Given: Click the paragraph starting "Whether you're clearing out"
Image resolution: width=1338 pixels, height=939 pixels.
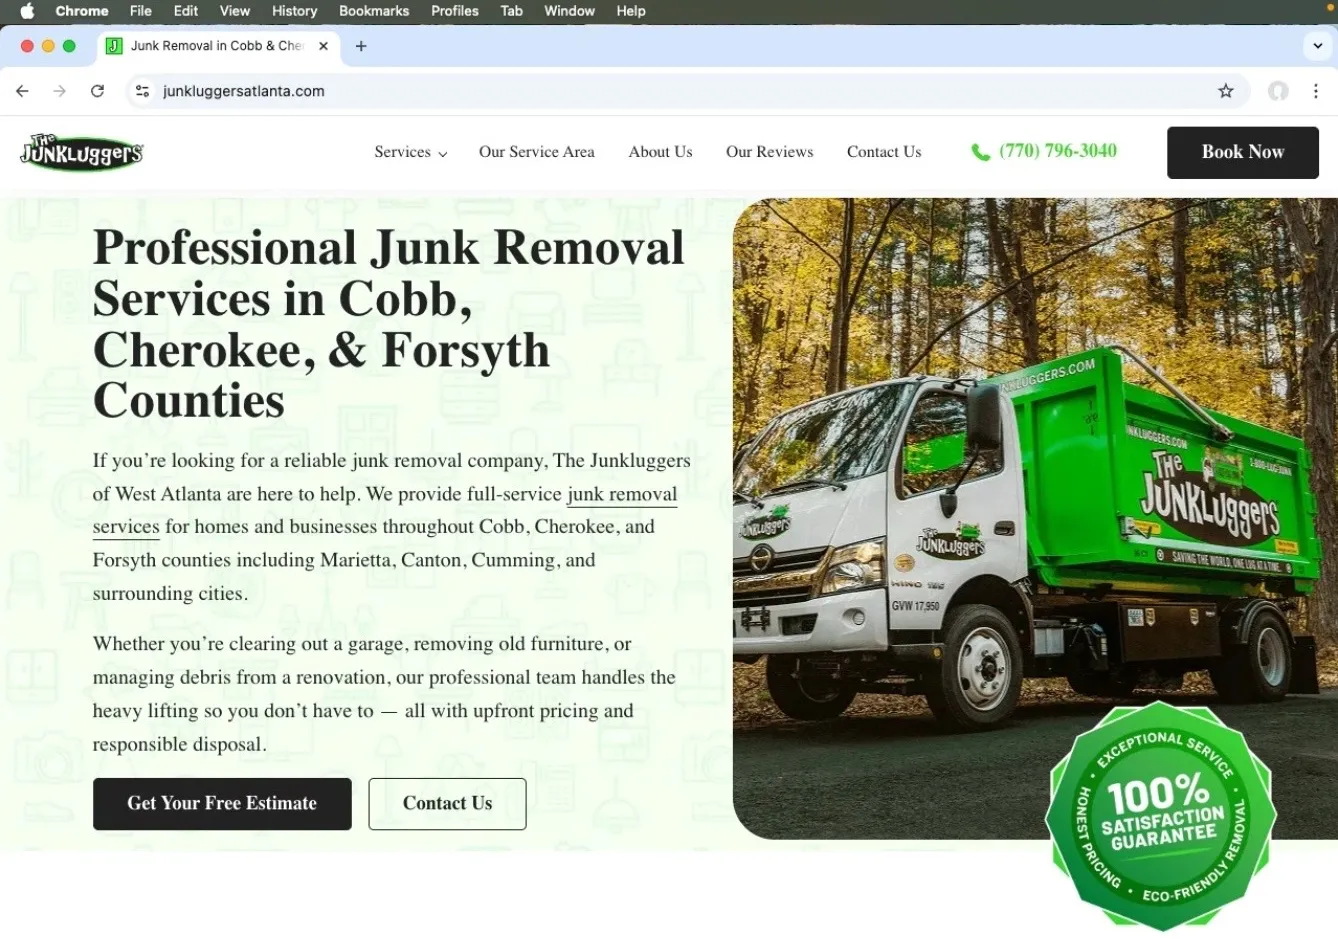Looking at the screenshot, I should coord(384,694).
